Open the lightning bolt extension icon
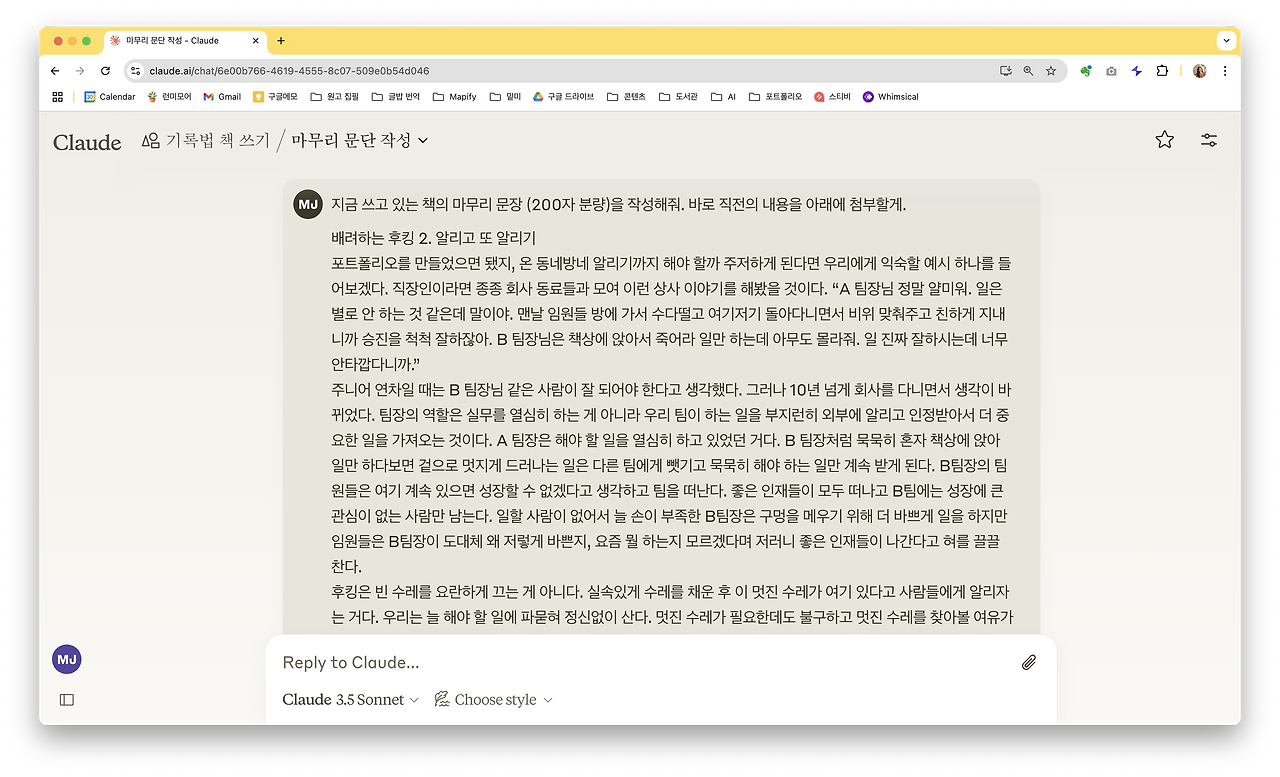1280x777 pixels. pos(1135,71)
